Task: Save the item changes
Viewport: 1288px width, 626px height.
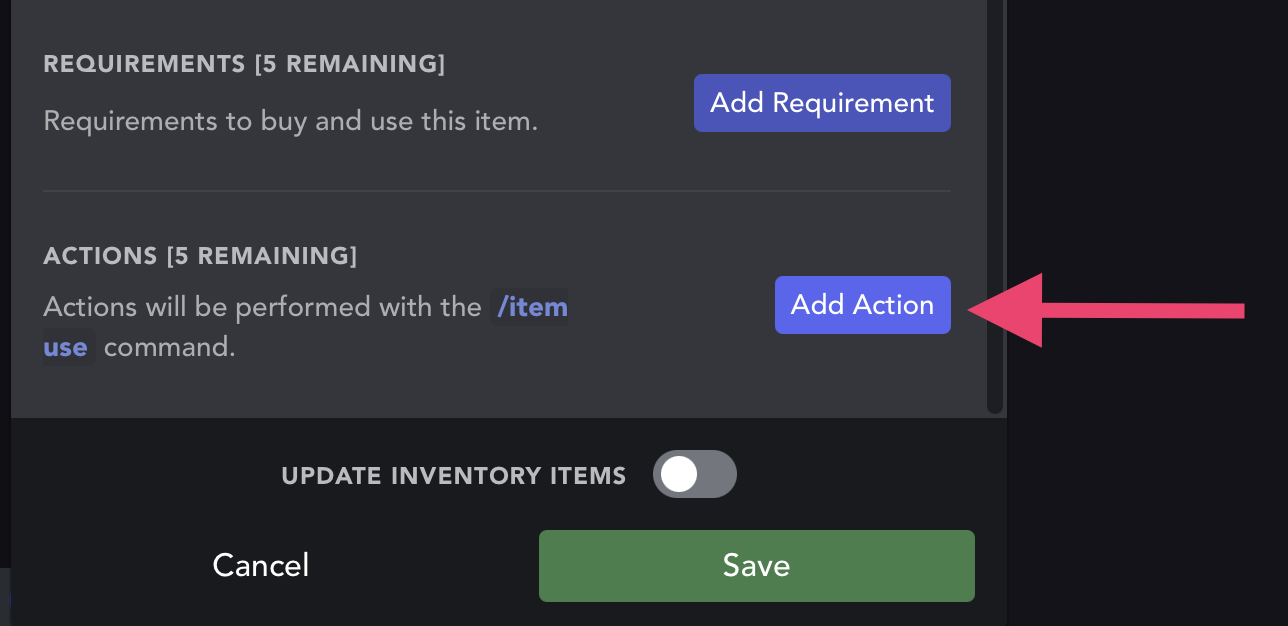Action: tap(756, 566)
